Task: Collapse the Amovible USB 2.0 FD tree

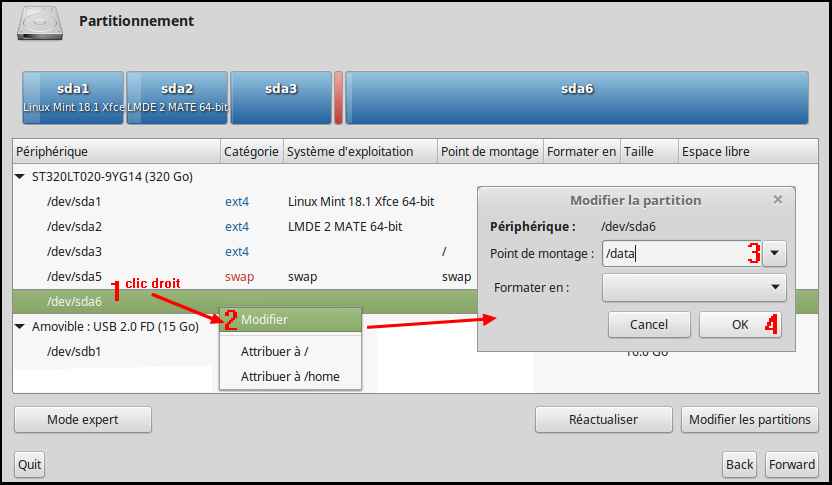Action: (x=21, y=327)
